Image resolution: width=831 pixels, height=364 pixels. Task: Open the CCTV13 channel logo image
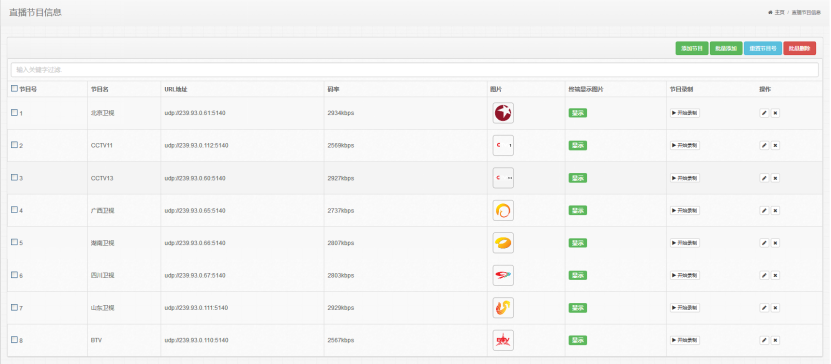click(x=503, y=178)
